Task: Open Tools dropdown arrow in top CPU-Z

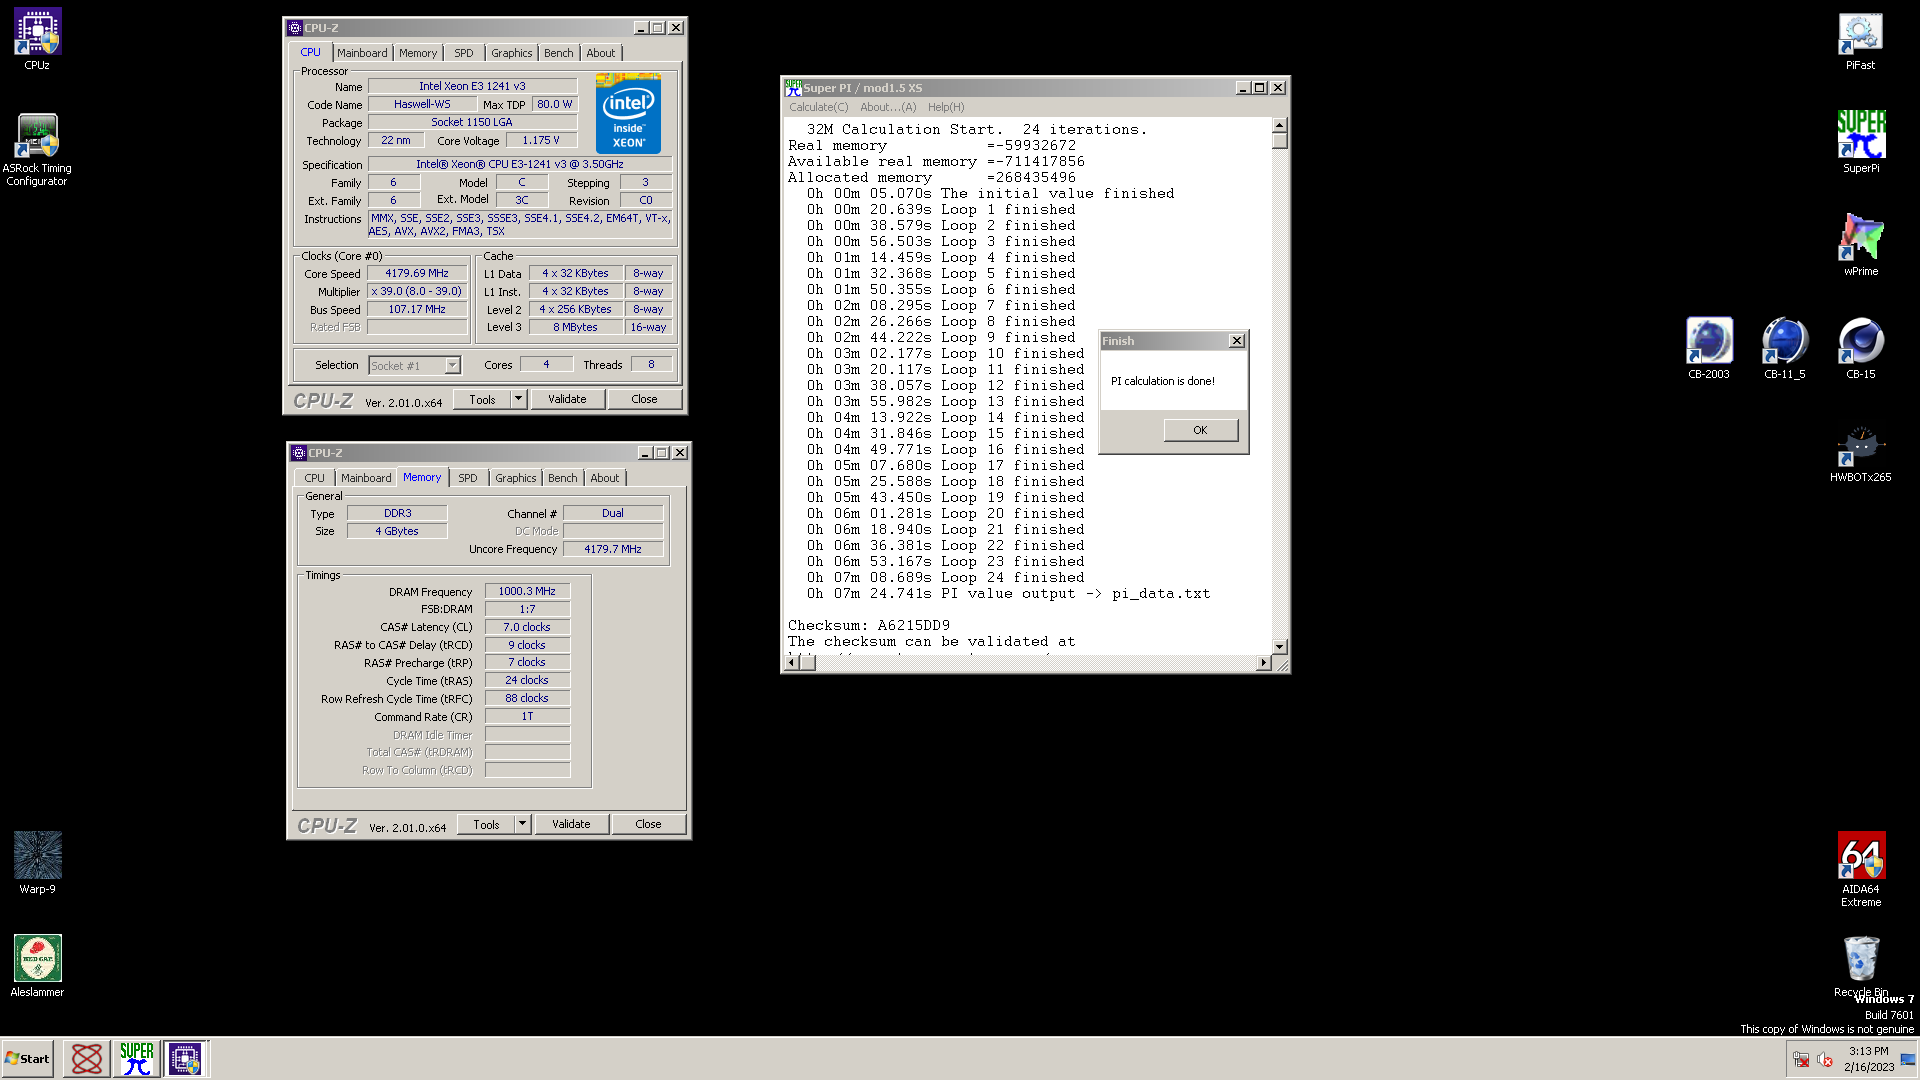Action: (x=518, y=399)
